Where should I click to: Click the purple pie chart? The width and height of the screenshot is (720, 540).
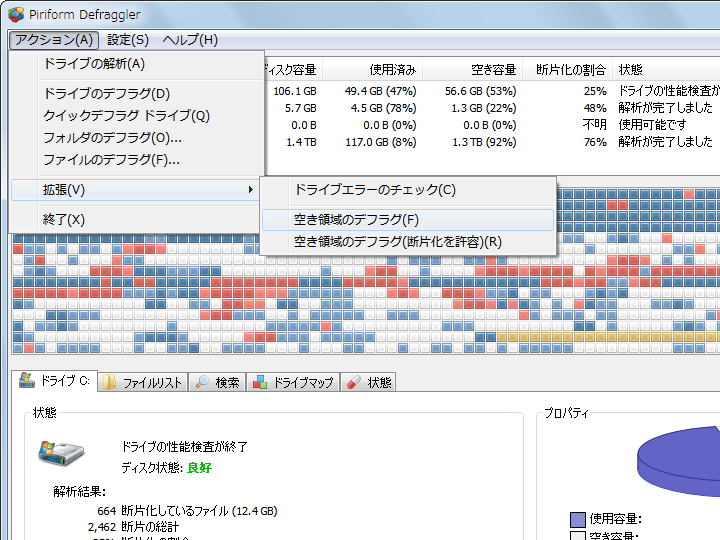click(679, 462)
